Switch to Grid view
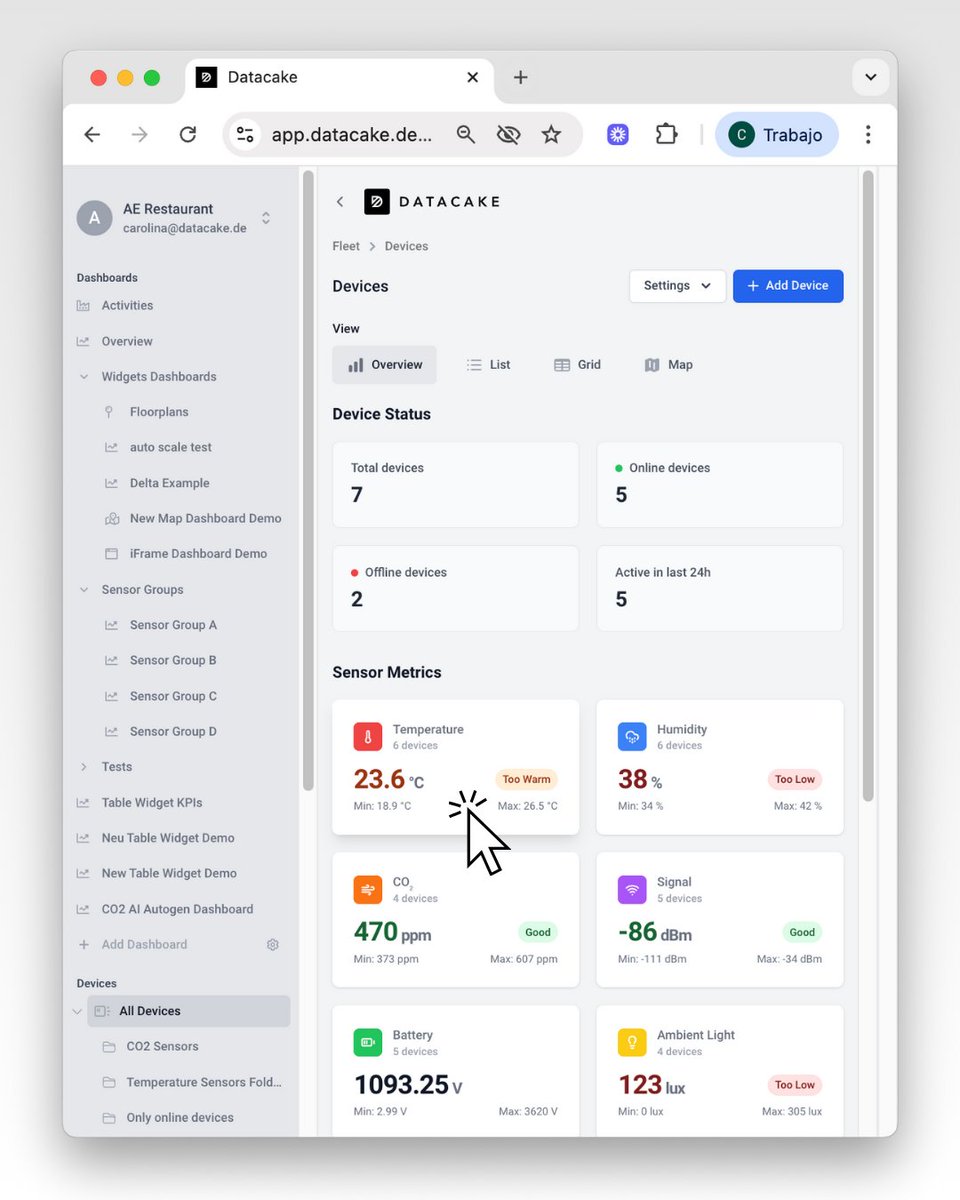This screenshot has height=1200, width=960. pyautogui.click(x=577, y=365)
